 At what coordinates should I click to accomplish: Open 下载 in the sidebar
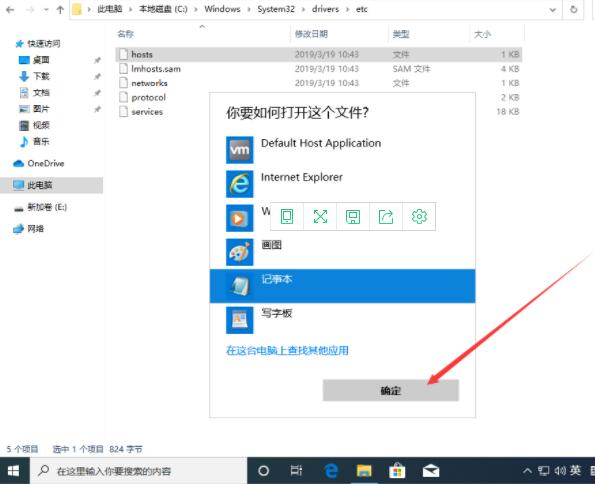pyautogui.click(x=34, y=76)
